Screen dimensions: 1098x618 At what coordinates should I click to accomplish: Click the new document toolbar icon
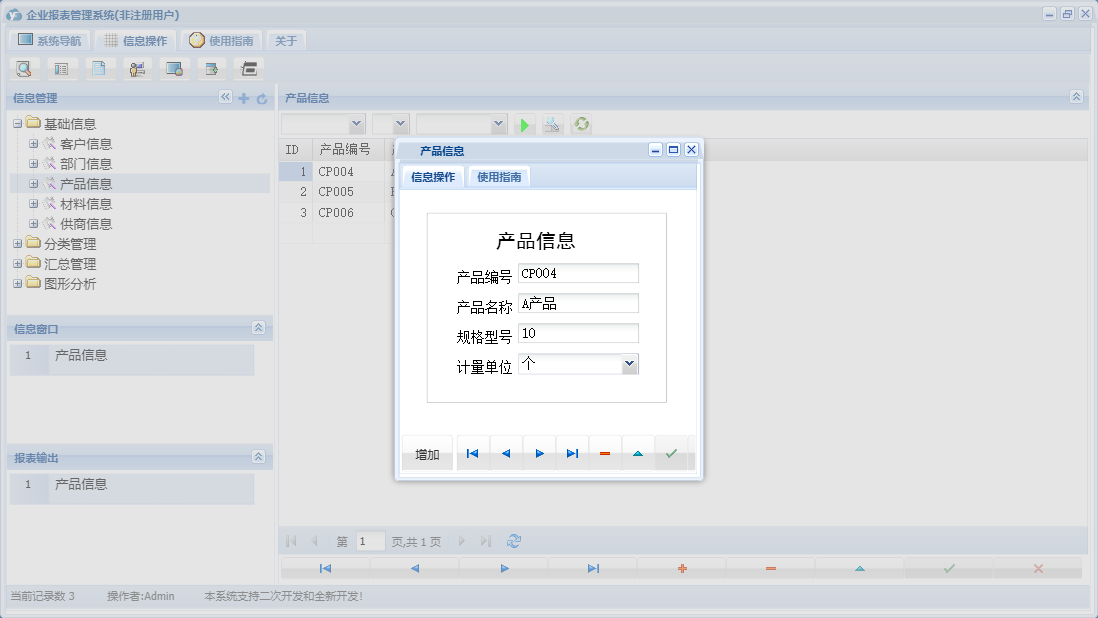[98, 68]
